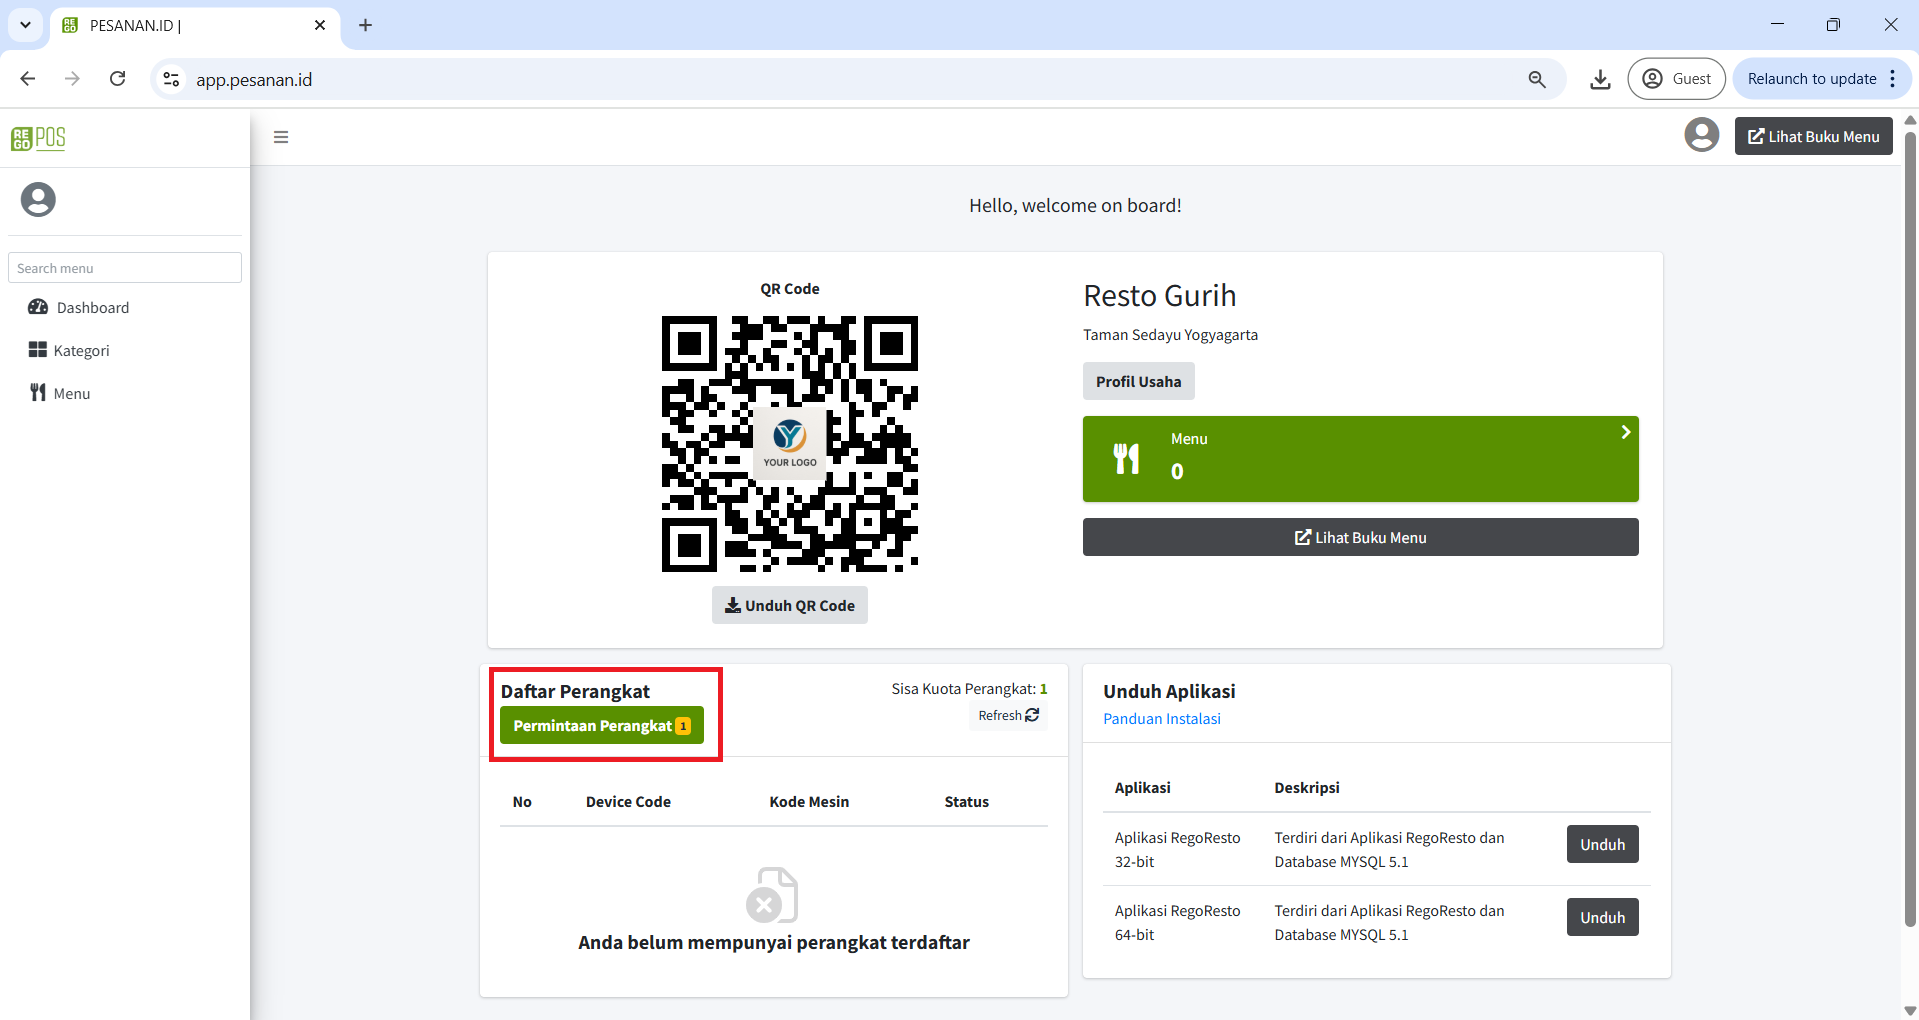Download the RegoResto 64-bit application

click(1602, 918)
